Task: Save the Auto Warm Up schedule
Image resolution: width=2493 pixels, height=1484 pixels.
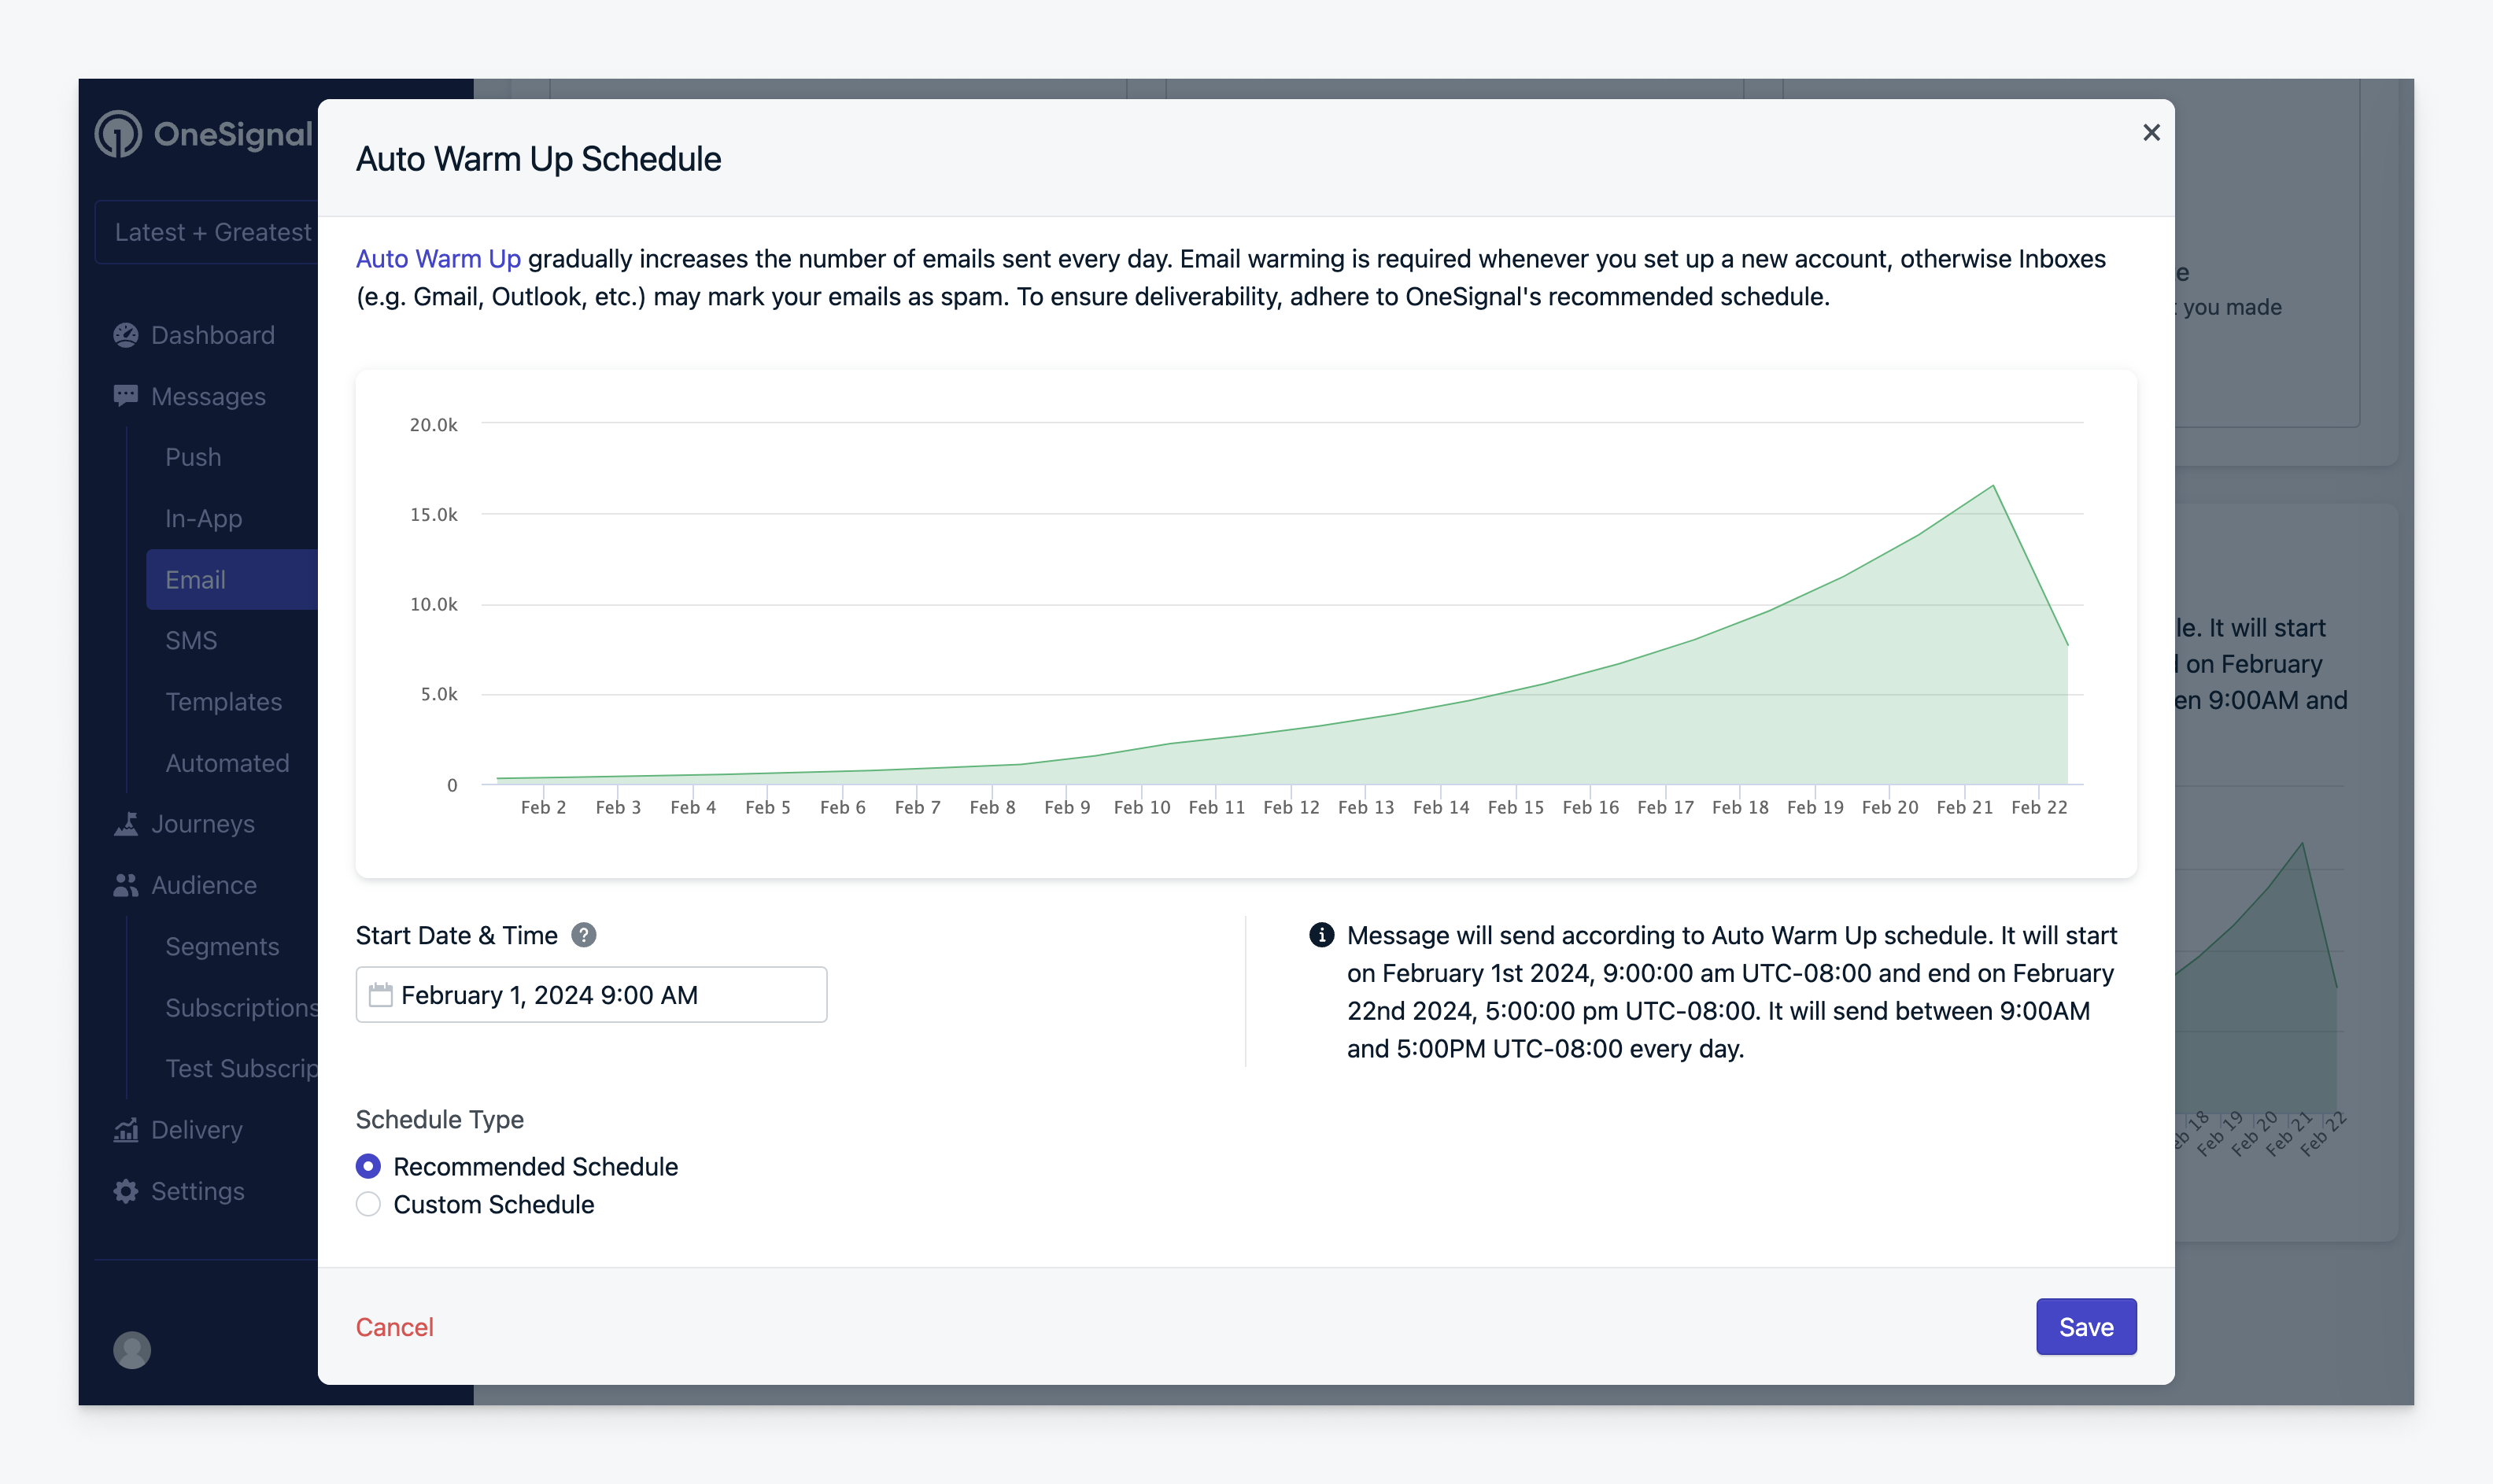Action: point(2086,1326)
